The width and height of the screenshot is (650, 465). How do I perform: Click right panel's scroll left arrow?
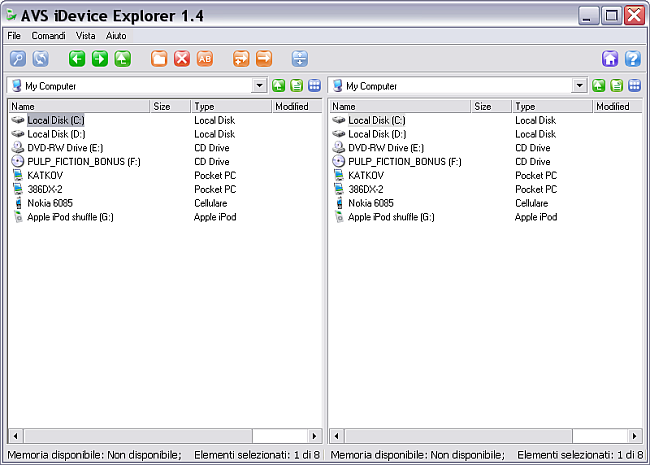(x=337, y=436)
